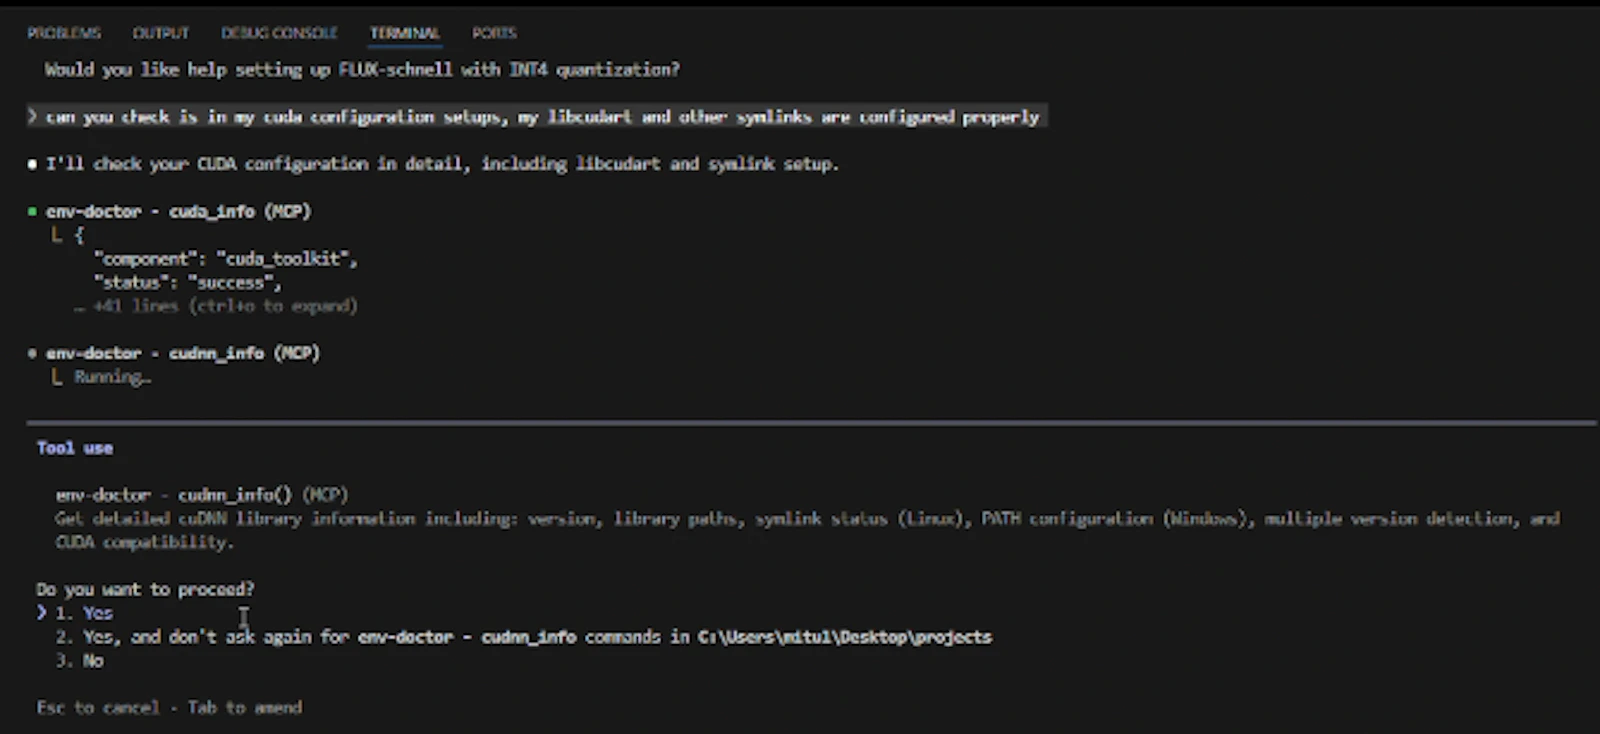Viewport: 1600px width, 734px height.
Task: Click the 'Get detailed cuDNN library information' description
Action: coord(807,530)
